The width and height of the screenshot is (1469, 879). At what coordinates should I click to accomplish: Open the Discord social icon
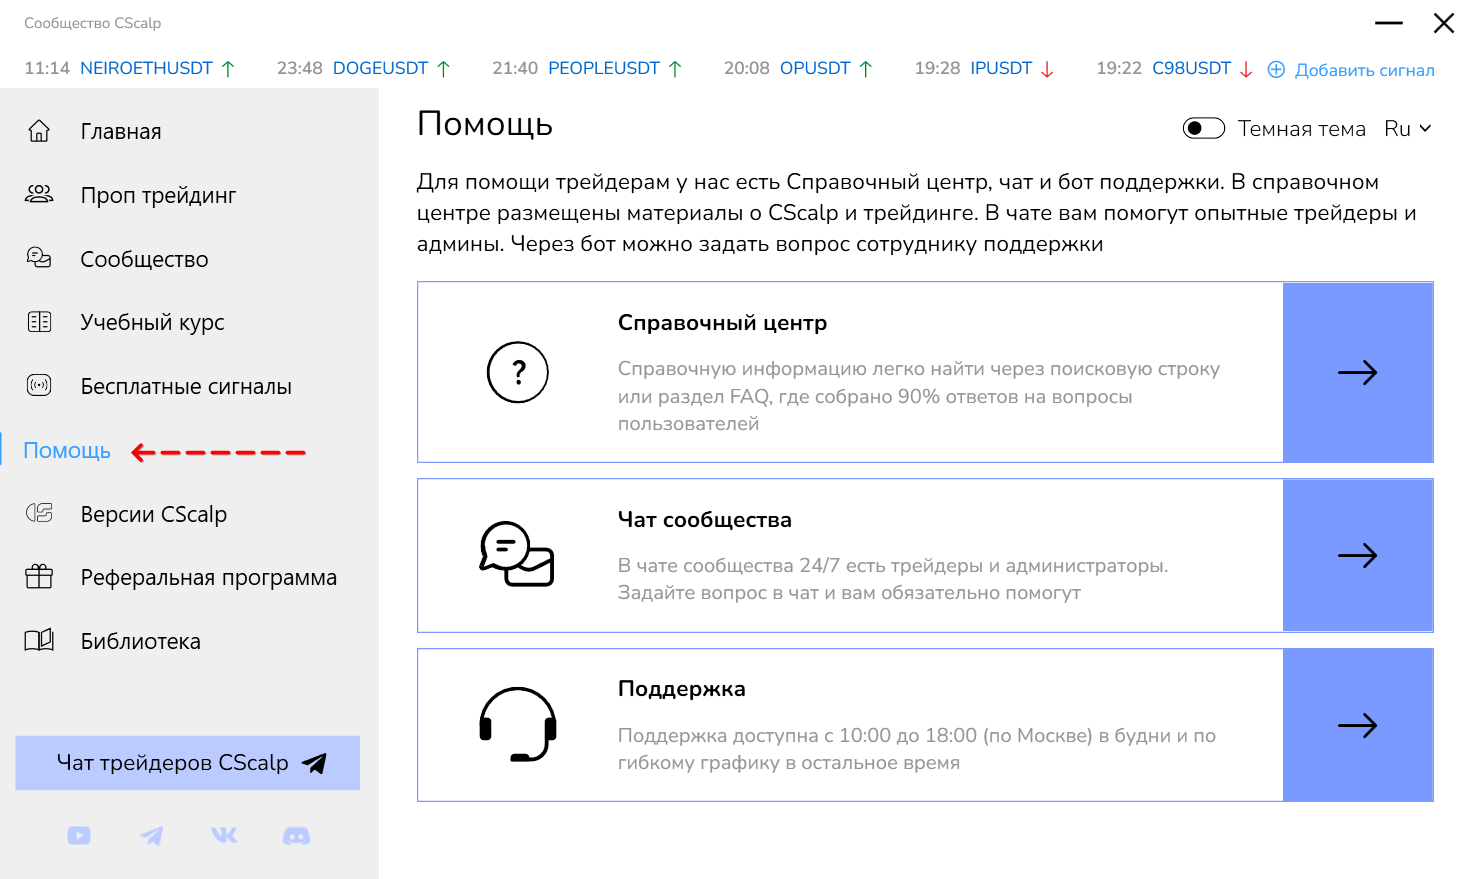tap(297, 835)
